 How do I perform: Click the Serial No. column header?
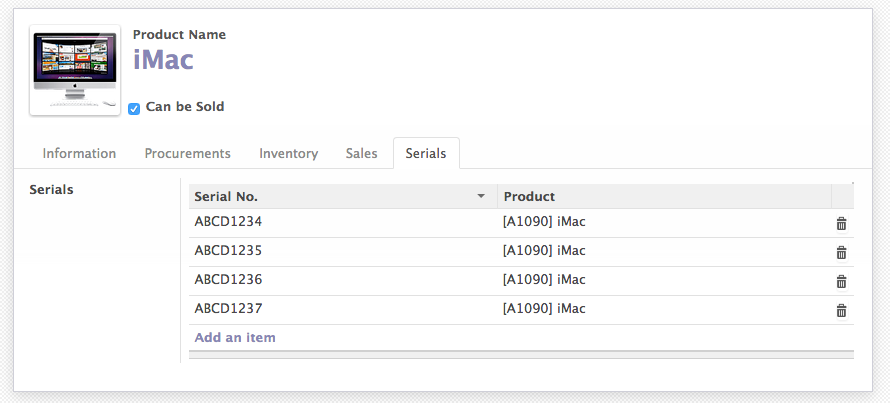pyautogui.click(x=343, y=196)
